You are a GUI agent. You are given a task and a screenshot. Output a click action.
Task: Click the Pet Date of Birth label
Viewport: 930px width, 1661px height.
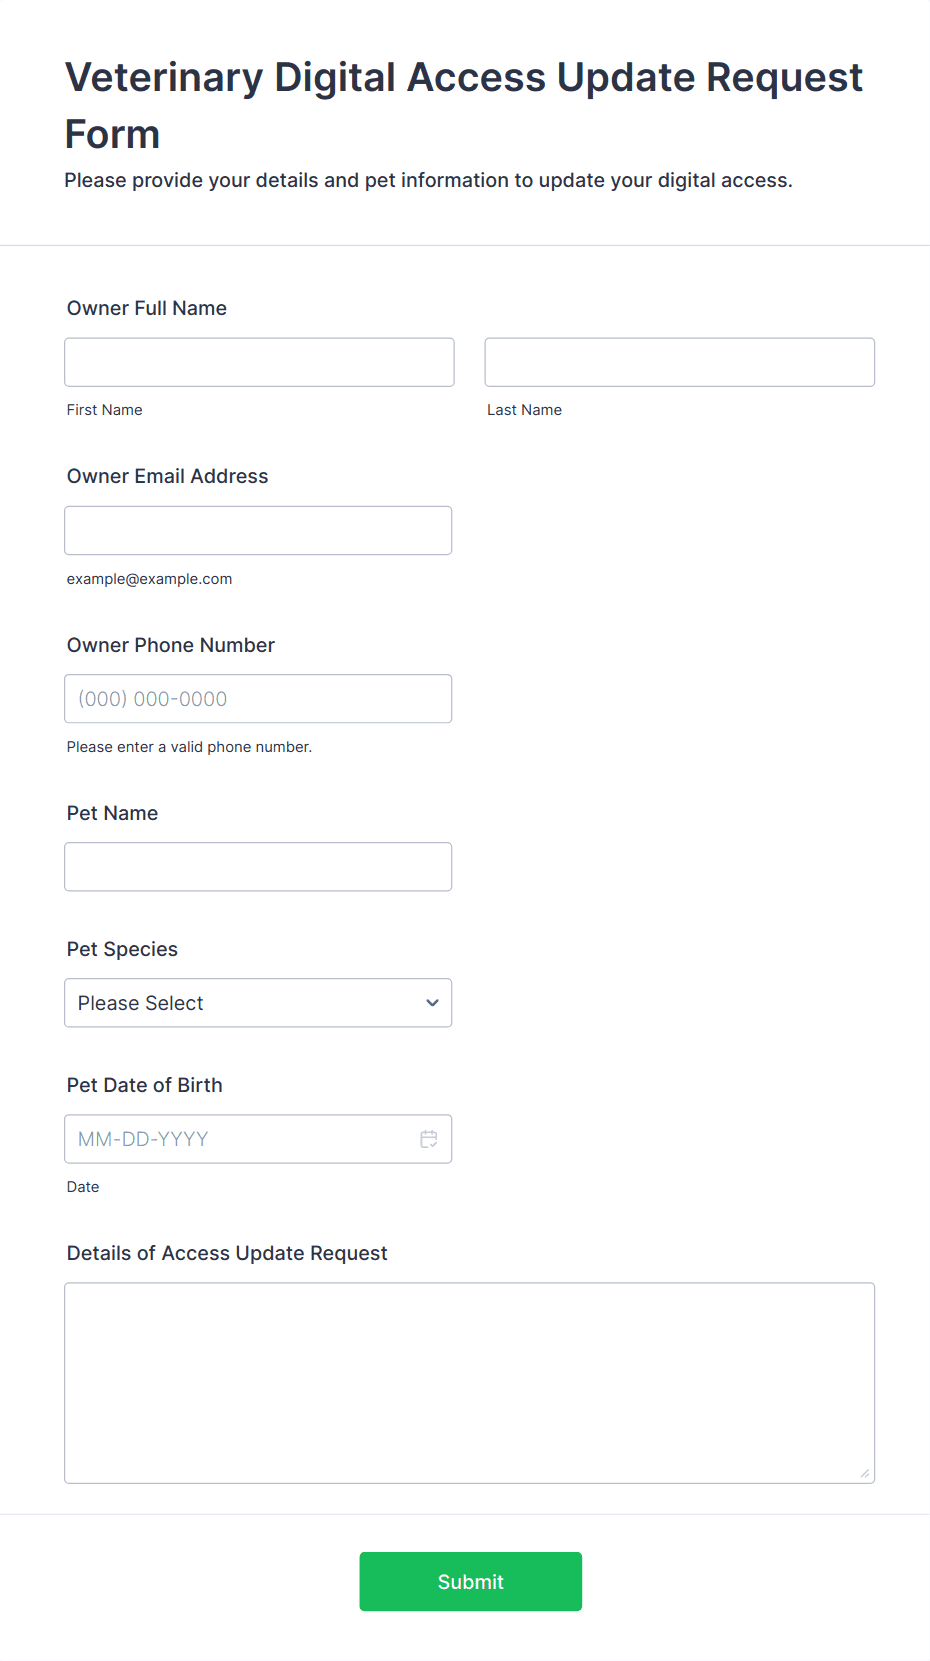tap(145, 1085)
